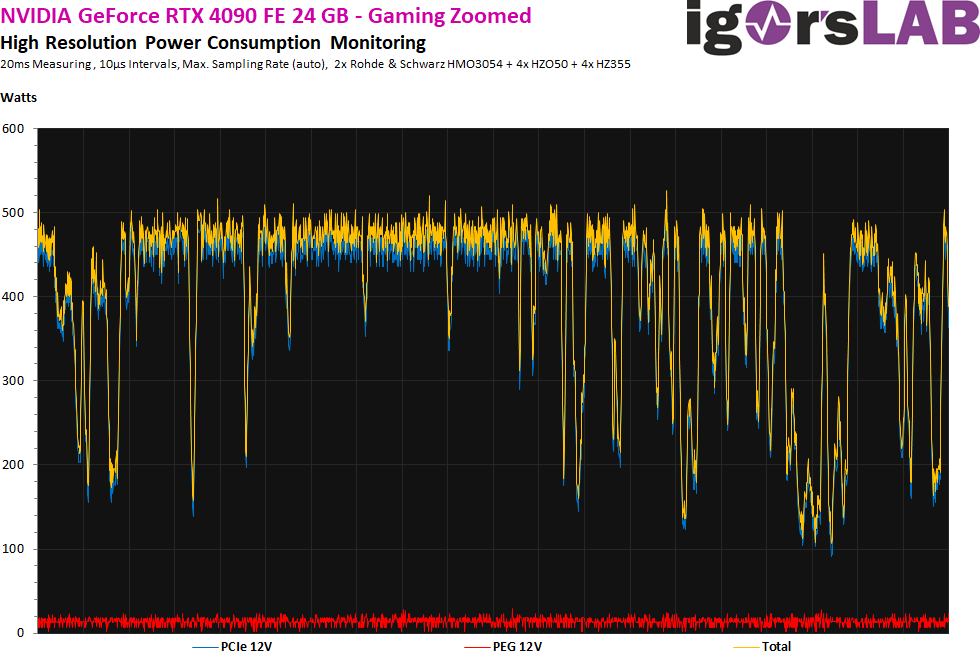Click the chart title 'NVIDIA GeForce RTX 4090 FE 24 GB - Gaming Zoomed'
Viewport: 980px width, 660px height.
point(266,15)
